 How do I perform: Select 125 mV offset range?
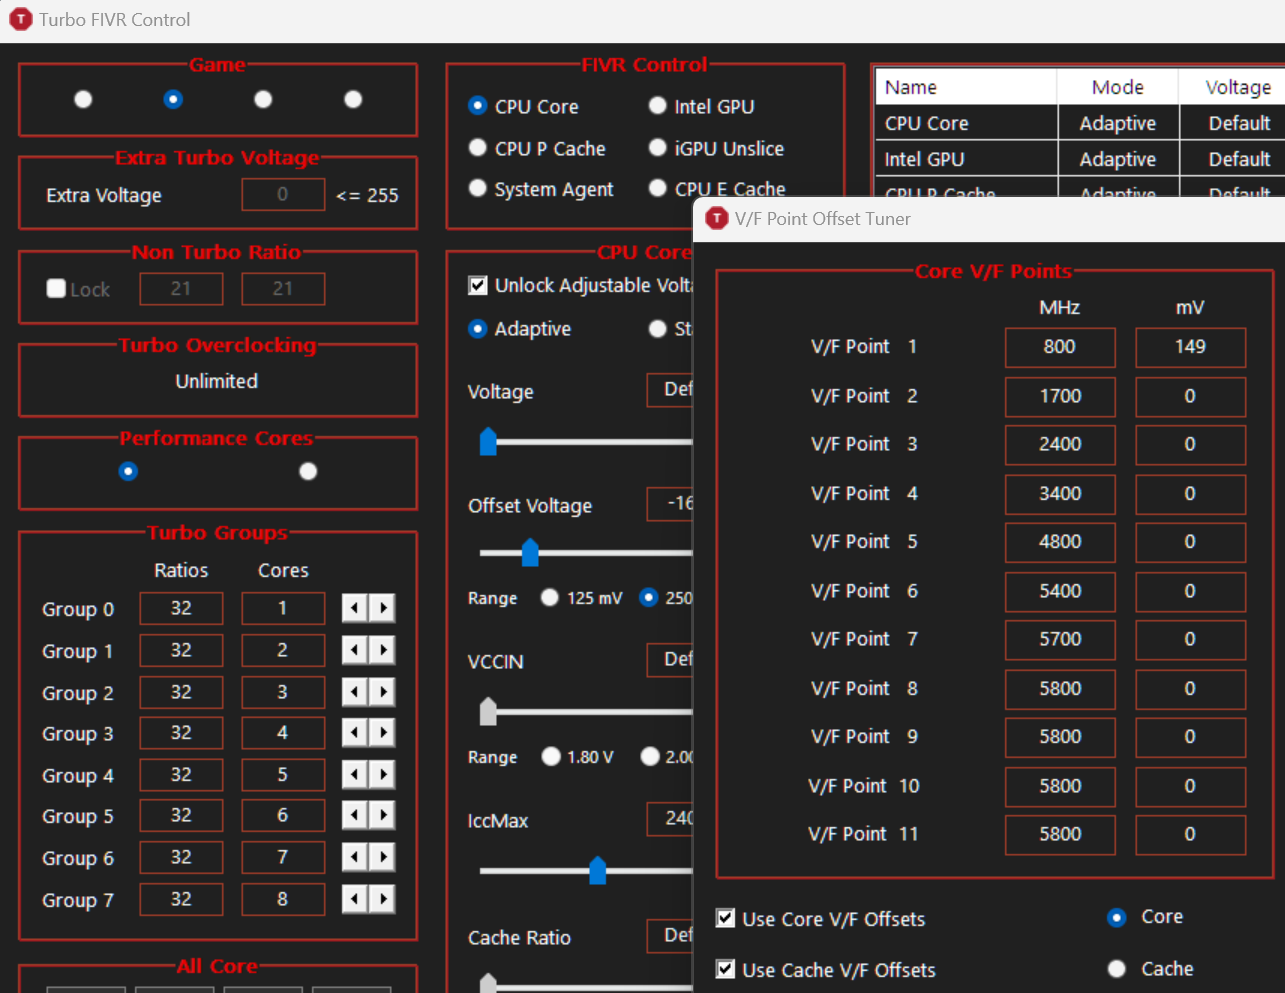click(x=581, y=598)
